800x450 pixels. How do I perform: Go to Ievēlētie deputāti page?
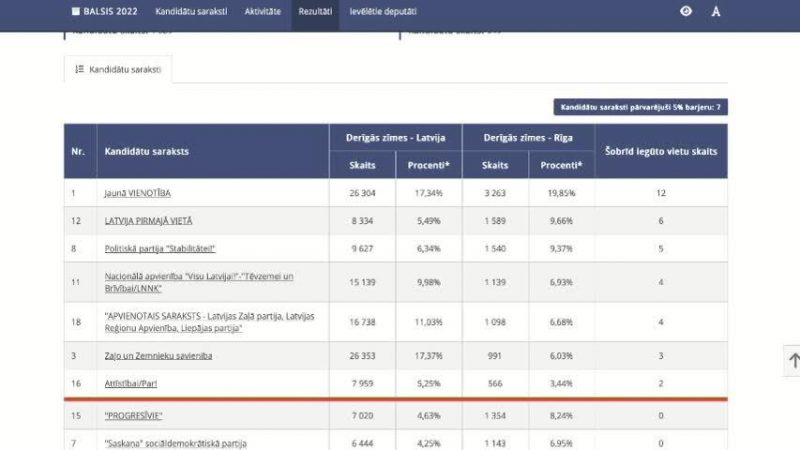(x=383, y=12)
